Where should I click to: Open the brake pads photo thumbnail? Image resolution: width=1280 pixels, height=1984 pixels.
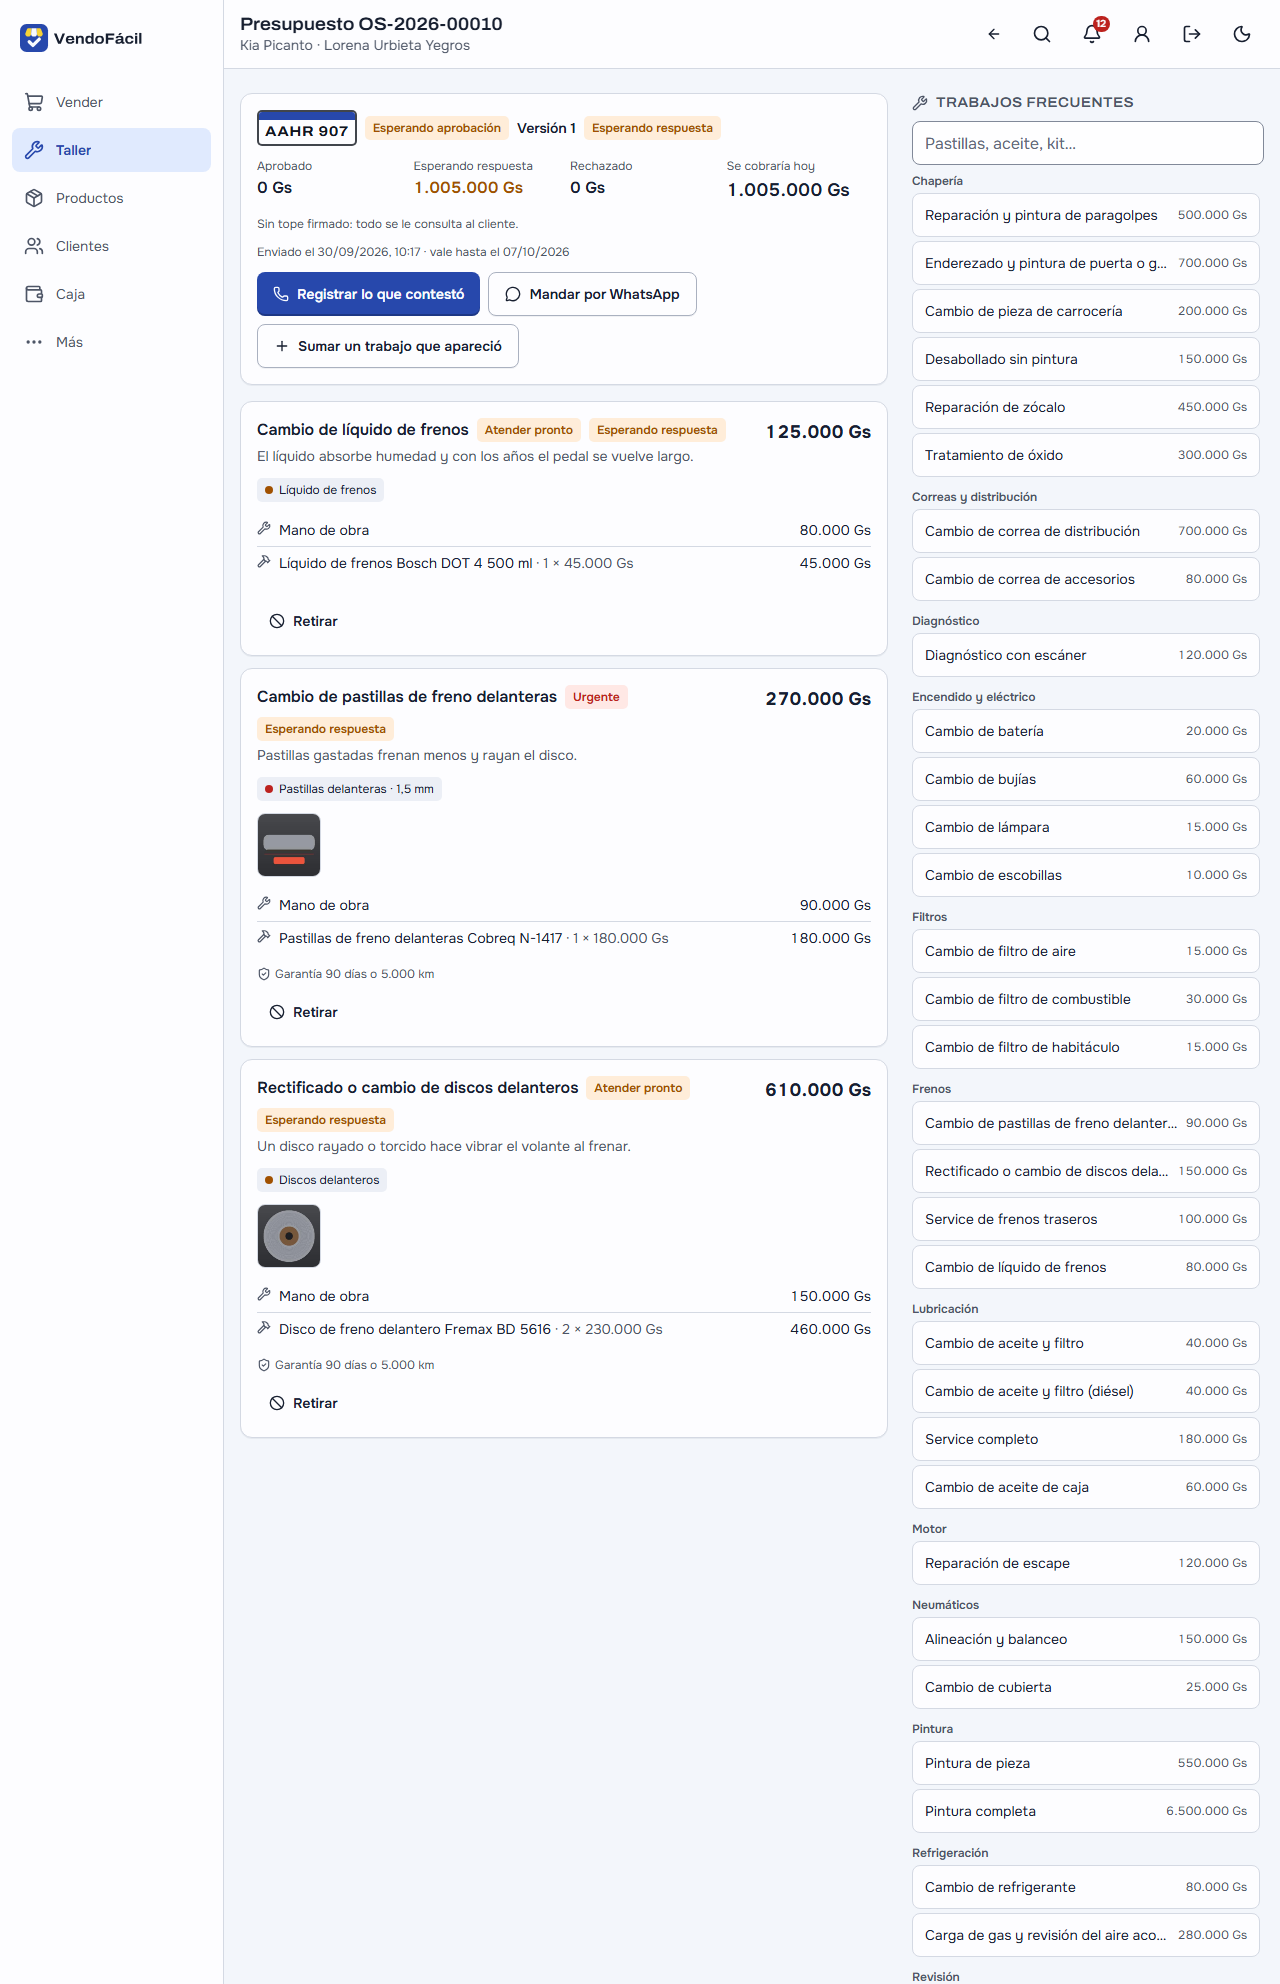(x=289, y=845)
